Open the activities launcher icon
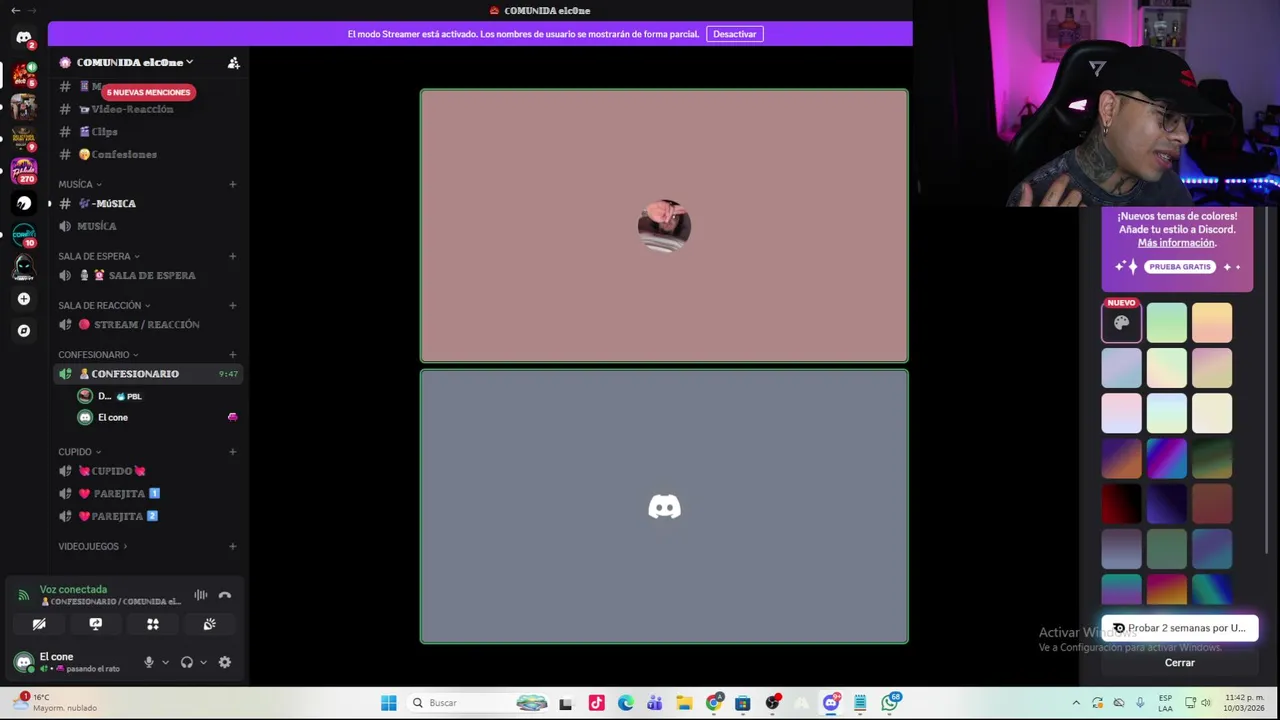Screen dimensions: 1280x720 point(153,624)
